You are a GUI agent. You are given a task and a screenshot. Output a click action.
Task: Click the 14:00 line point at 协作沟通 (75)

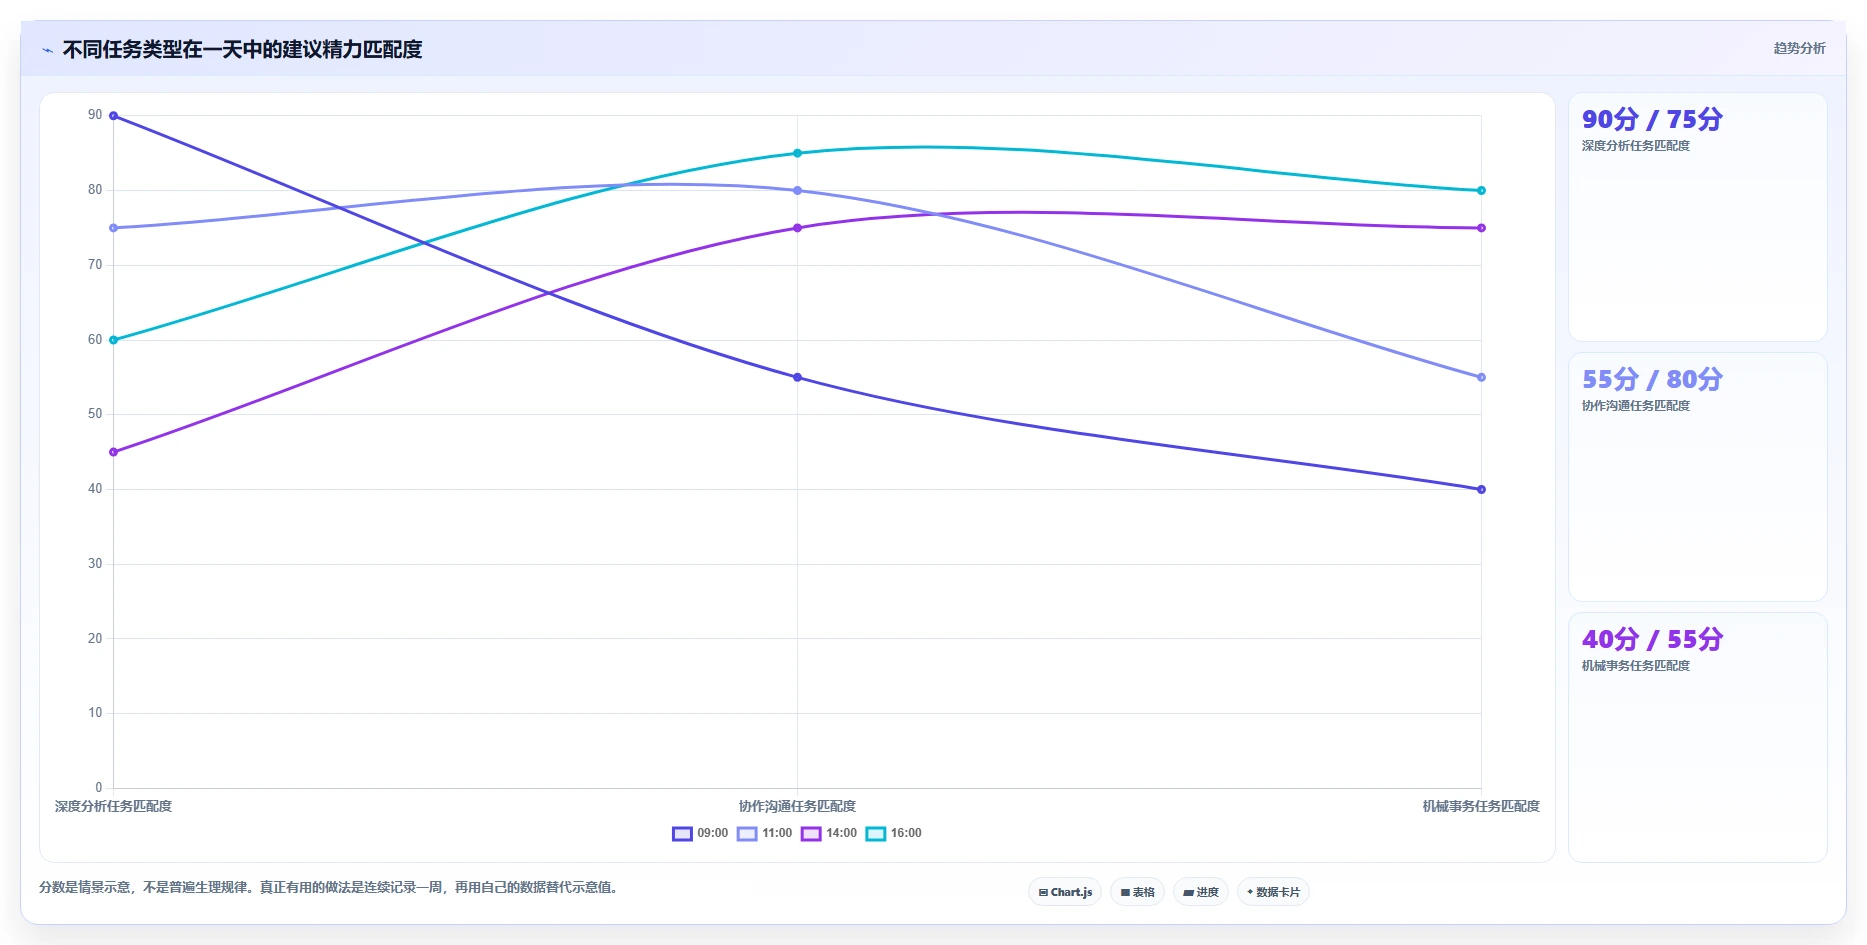[x=797, y=228]
